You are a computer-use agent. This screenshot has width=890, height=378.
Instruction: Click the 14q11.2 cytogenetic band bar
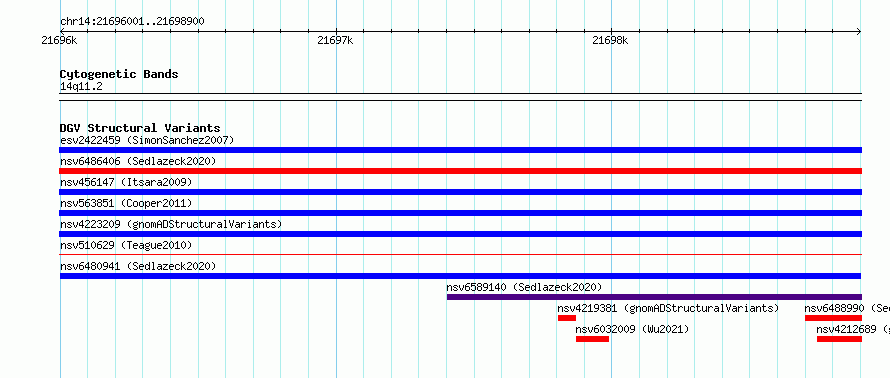461,97
